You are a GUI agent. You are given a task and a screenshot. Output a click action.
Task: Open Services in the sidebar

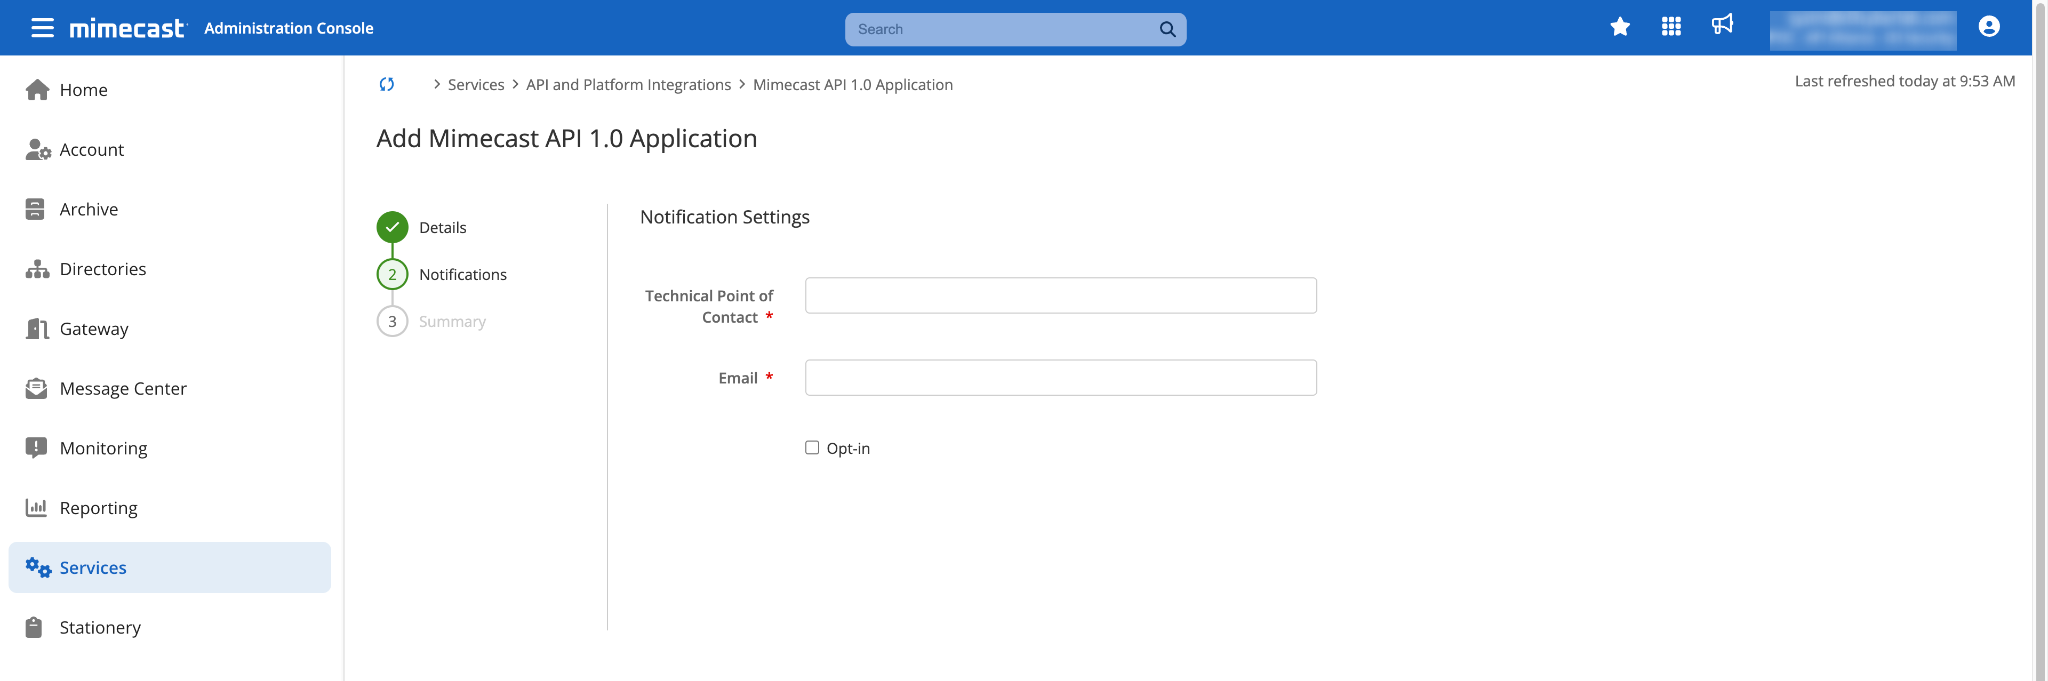click(93, 568)
